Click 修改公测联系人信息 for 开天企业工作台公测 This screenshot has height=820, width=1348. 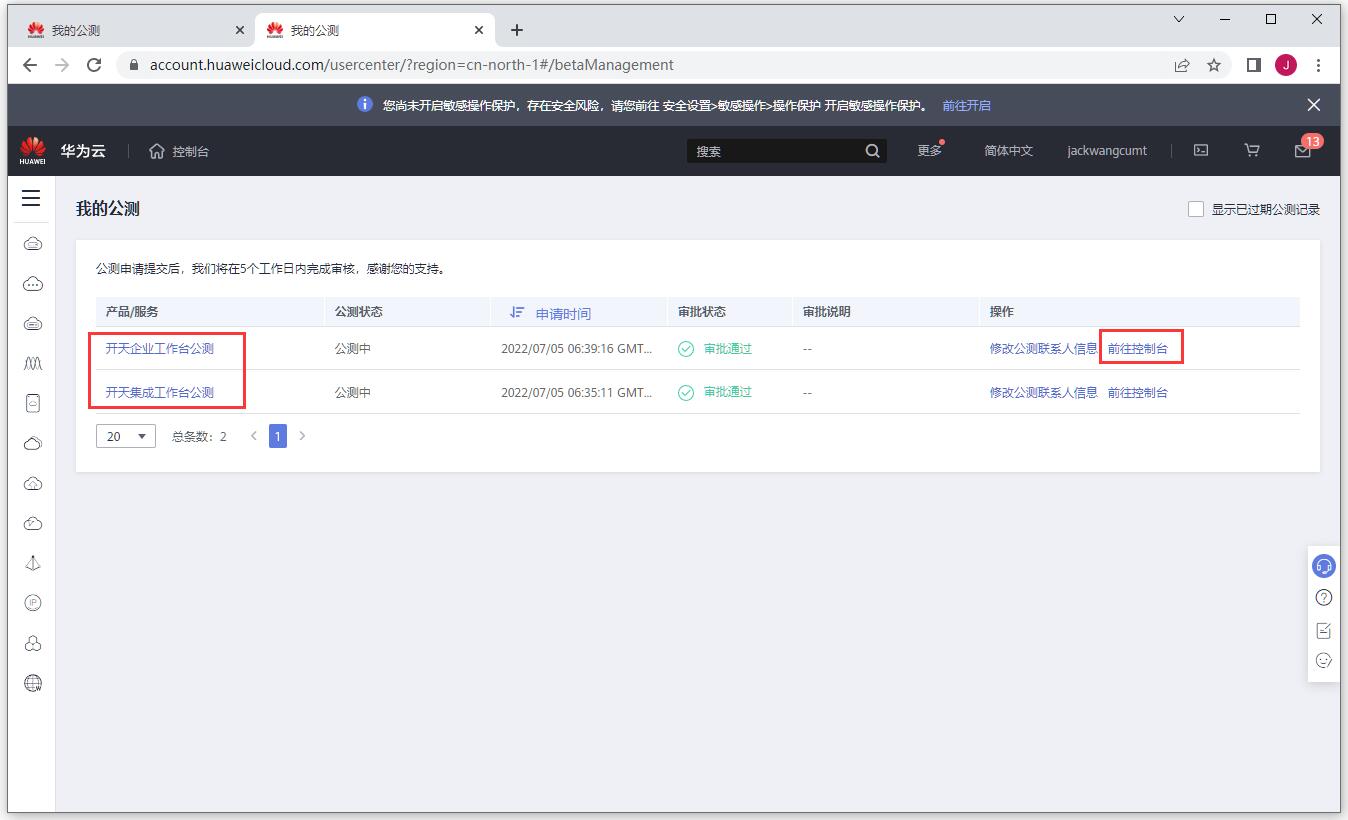click(1044, 349)
